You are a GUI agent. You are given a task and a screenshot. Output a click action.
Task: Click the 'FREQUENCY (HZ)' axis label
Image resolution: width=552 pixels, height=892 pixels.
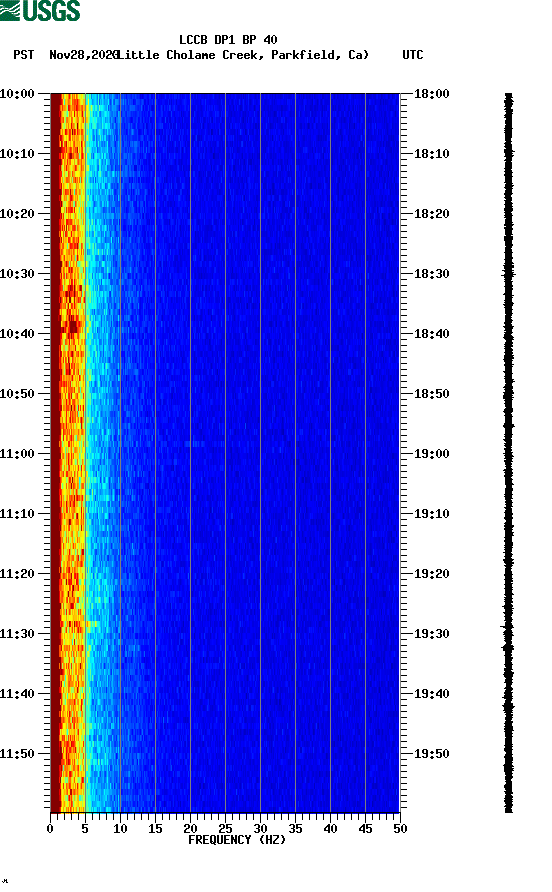[x=237, y=840]
